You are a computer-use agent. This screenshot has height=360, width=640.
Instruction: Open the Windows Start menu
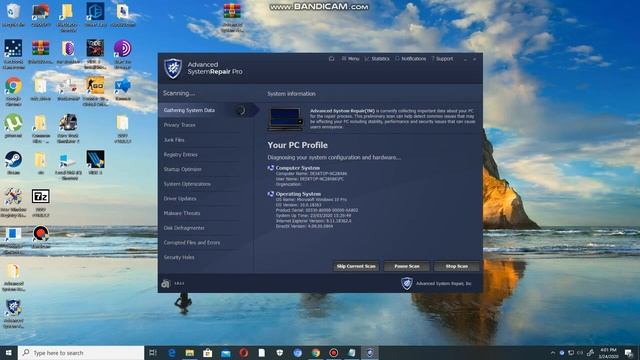[9, 353]
